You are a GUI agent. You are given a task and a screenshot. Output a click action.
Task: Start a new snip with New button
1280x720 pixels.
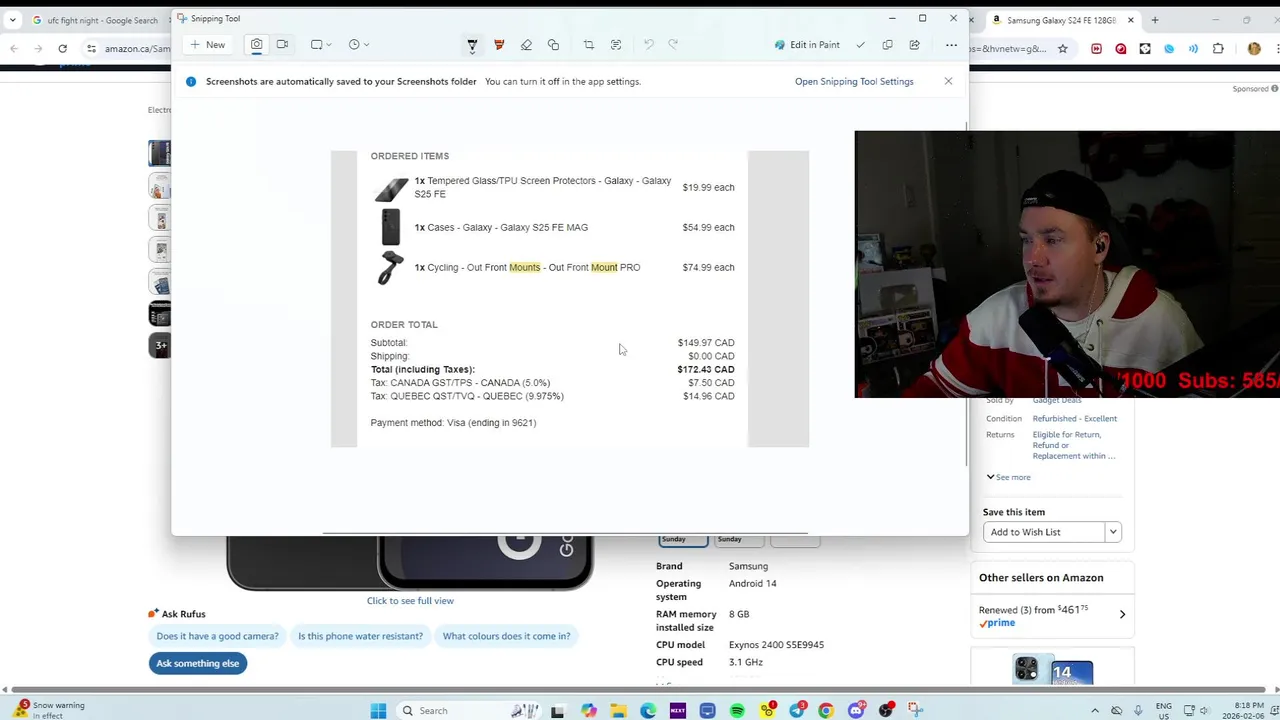(x=208, y=45)
